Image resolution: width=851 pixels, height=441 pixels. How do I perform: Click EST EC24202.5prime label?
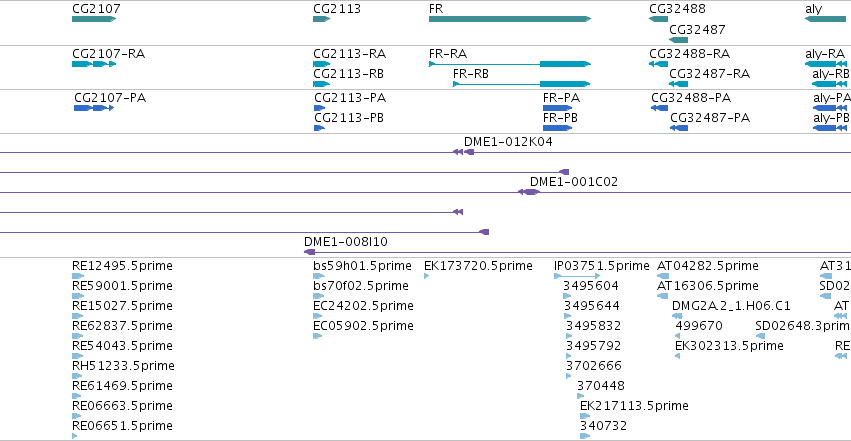[363, 306]
